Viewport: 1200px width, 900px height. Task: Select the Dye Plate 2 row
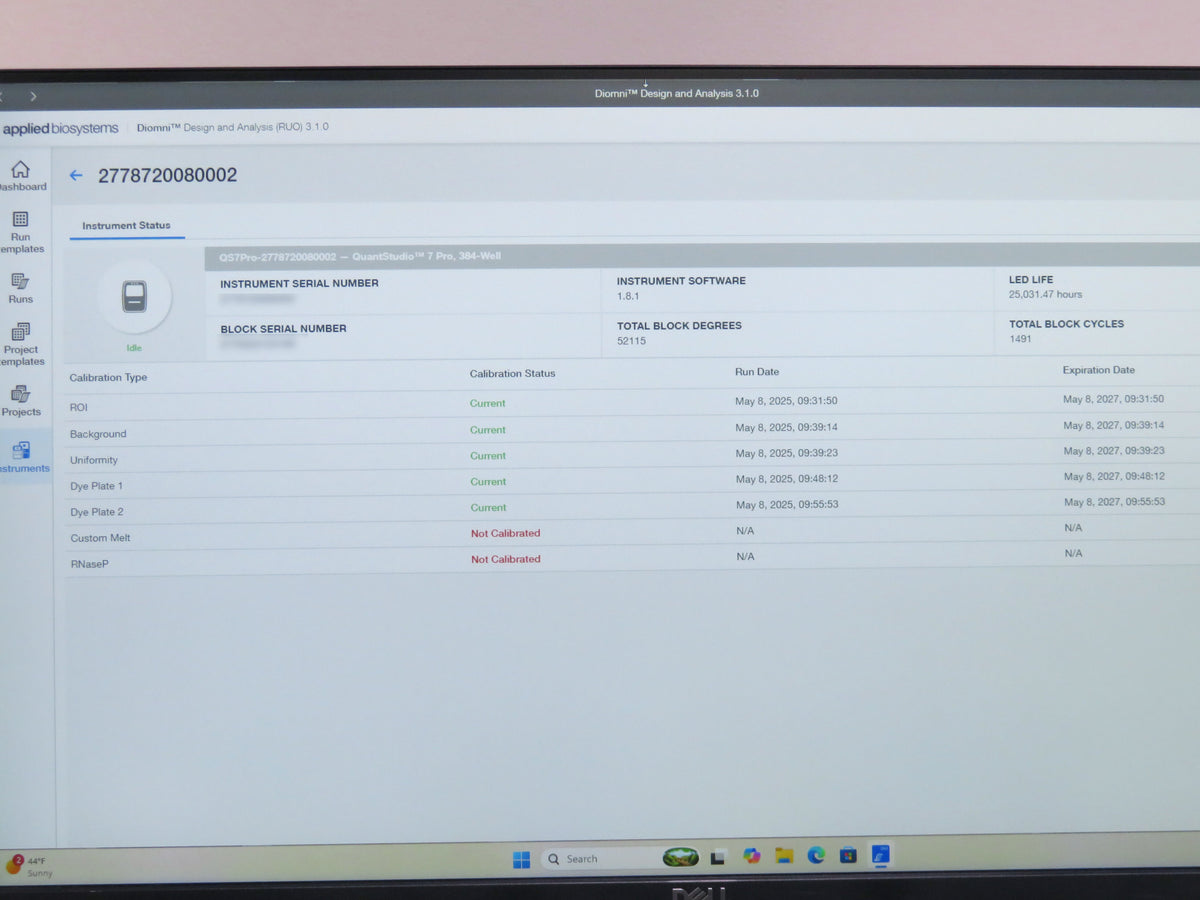tap(632, 508)
